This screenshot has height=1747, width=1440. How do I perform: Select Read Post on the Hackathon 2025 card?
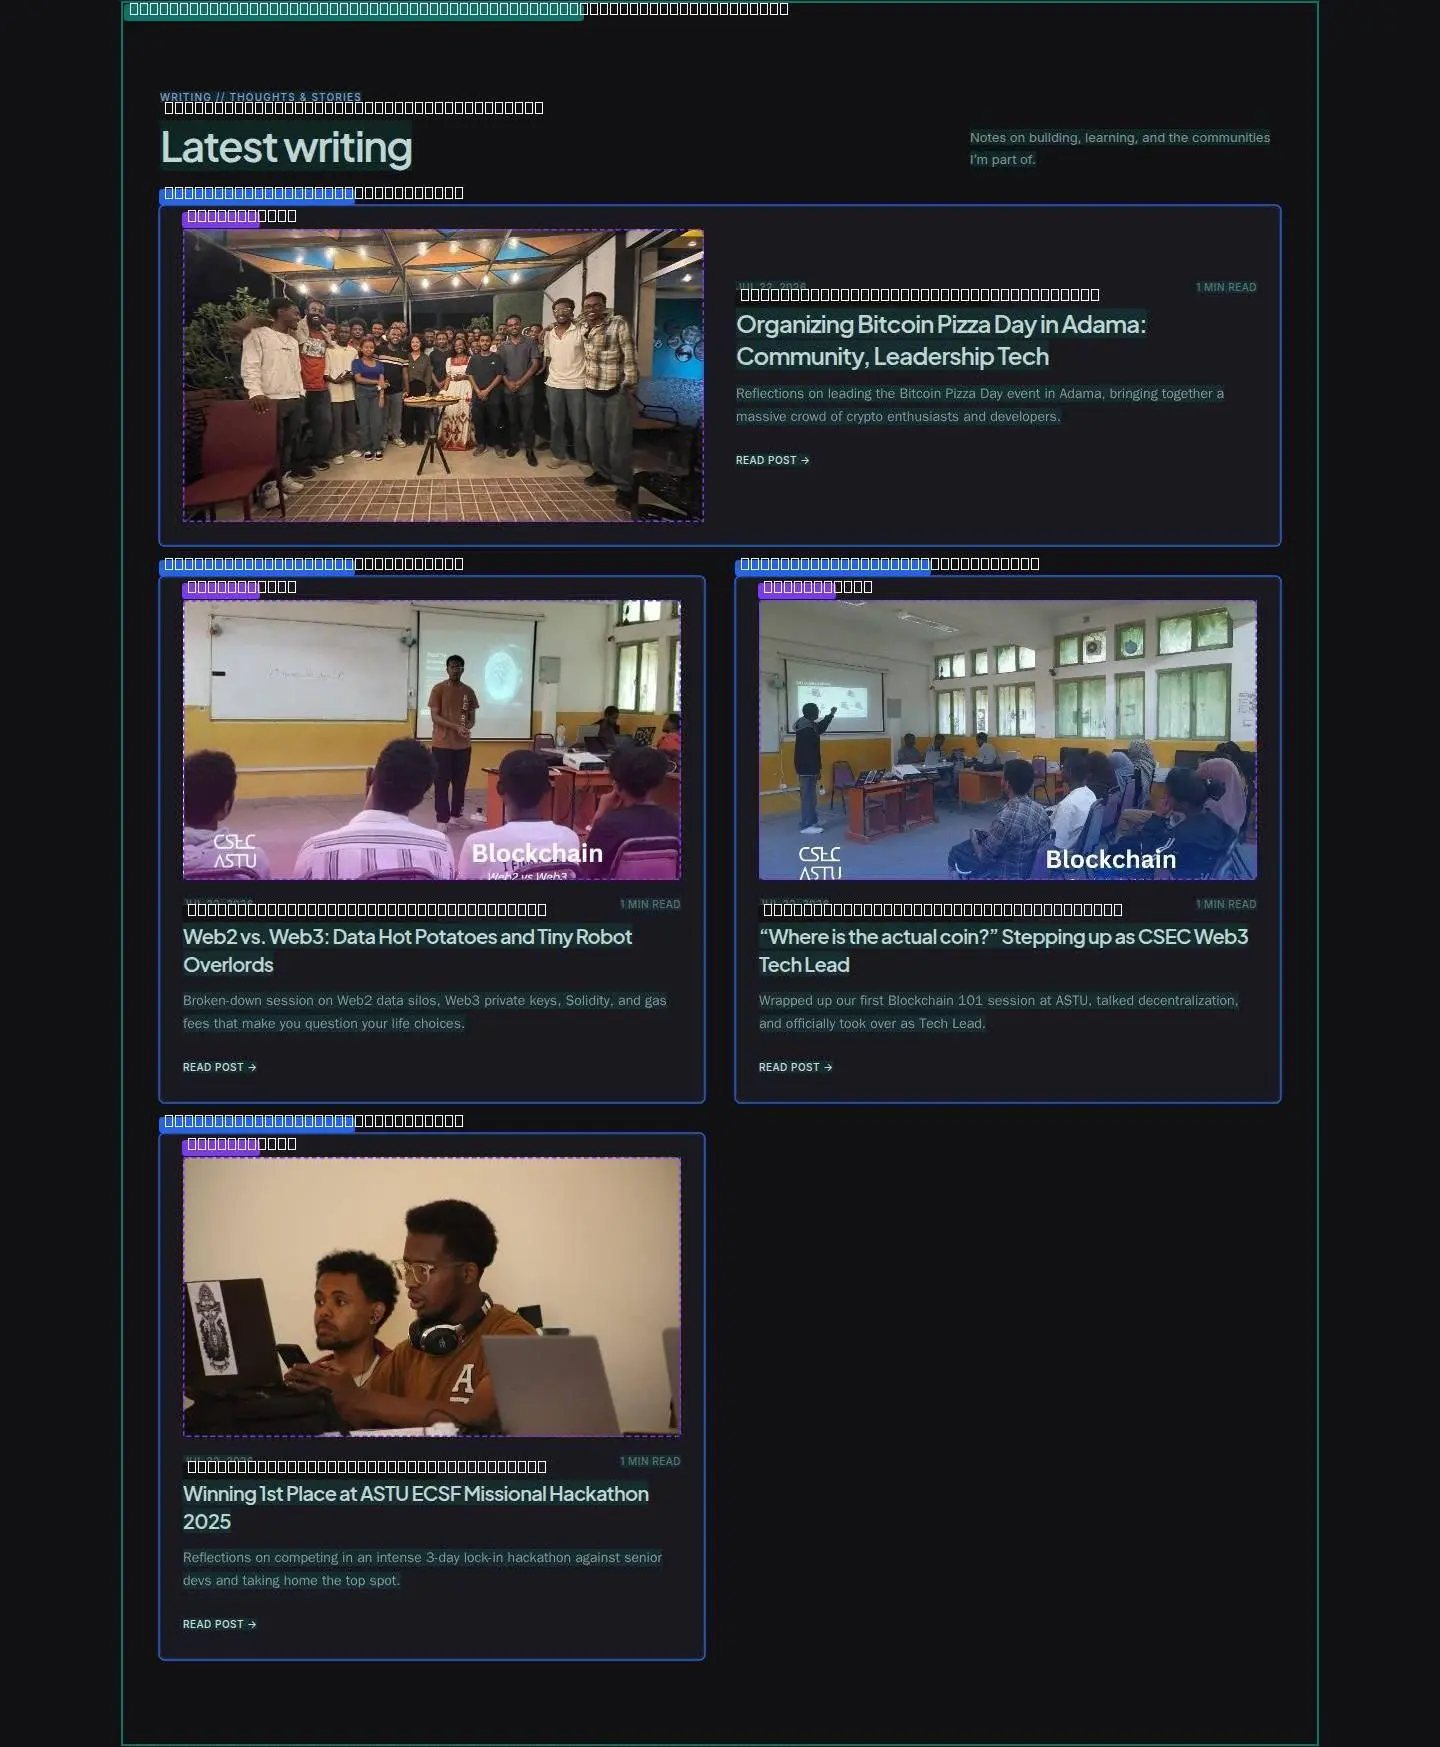click(220, 1624)
